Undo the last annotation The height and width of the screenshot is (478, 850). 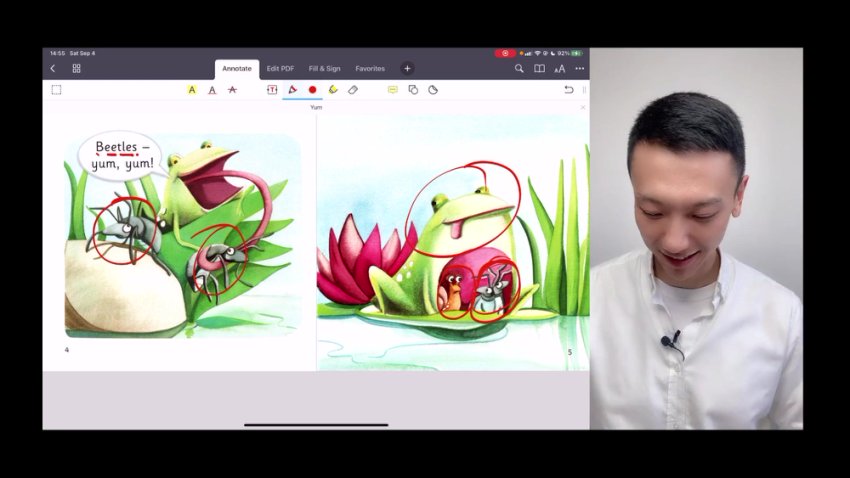pos(569,90)
